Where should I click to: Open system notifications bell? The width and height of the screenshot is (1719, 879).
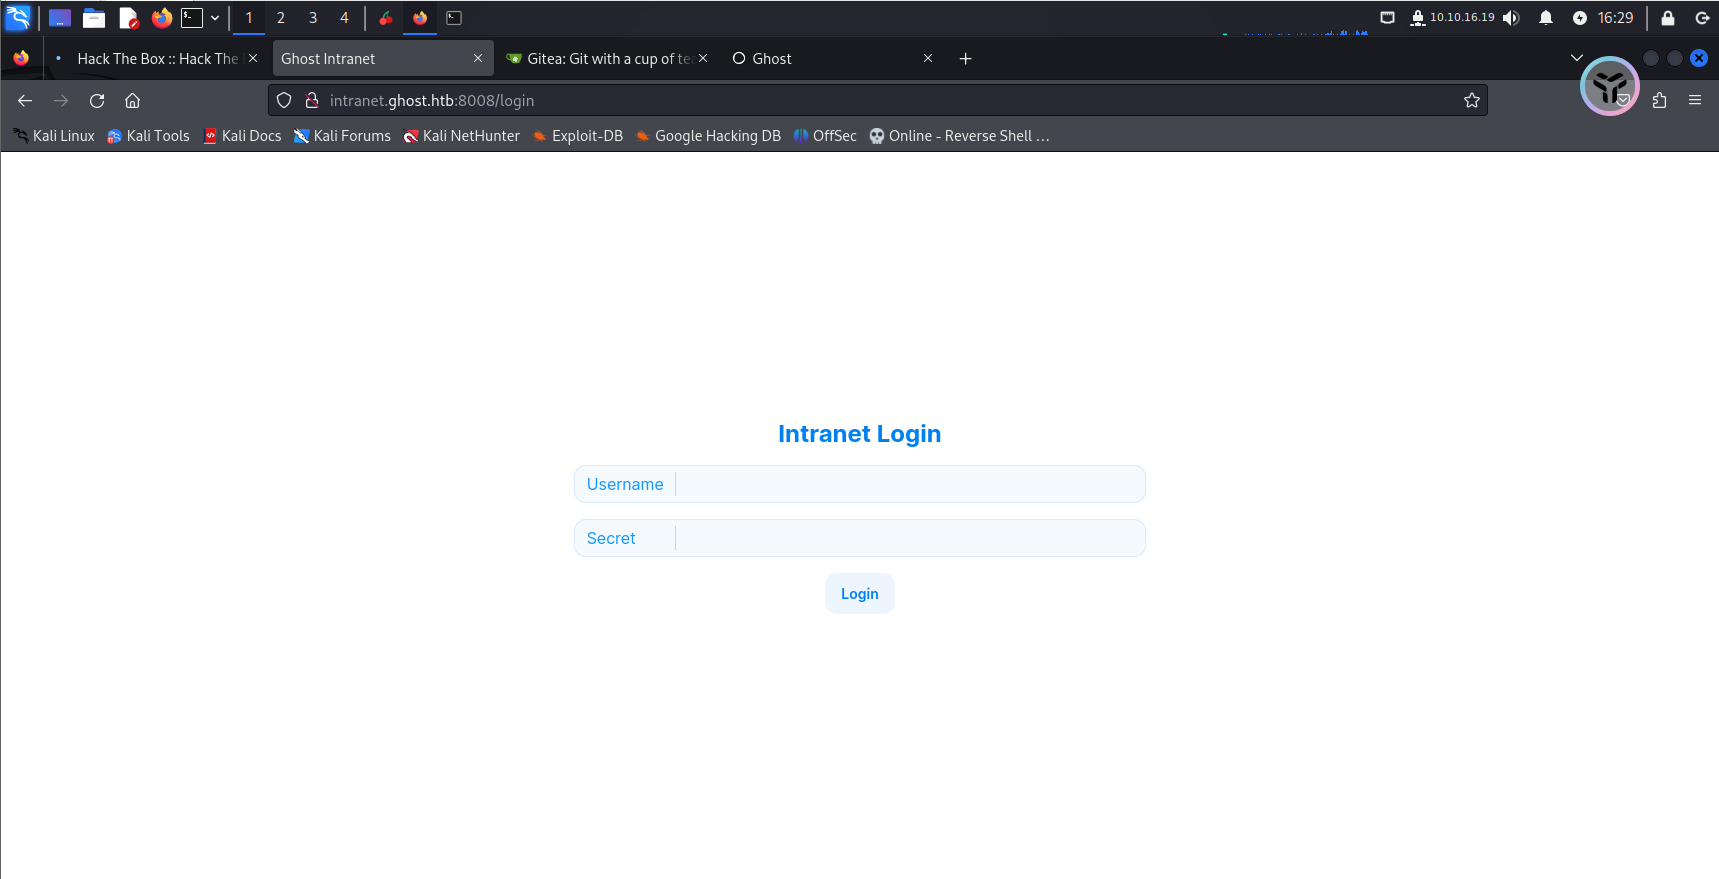coord(1545,18)
